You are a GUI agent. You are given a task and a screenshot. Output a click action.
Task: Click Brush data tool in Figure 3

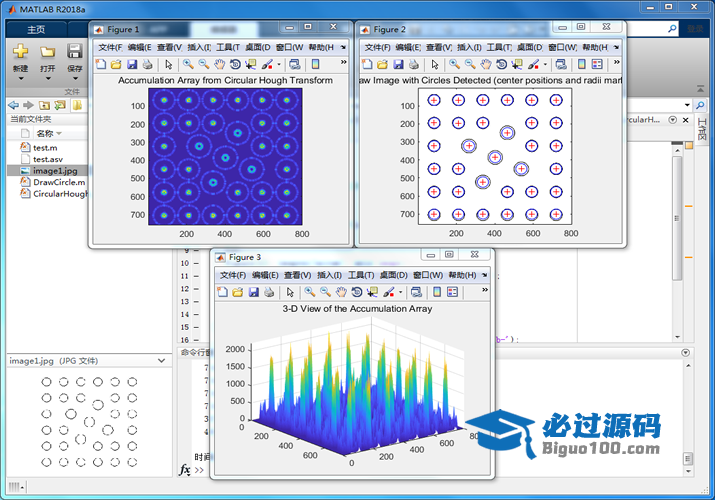(389, 292)
